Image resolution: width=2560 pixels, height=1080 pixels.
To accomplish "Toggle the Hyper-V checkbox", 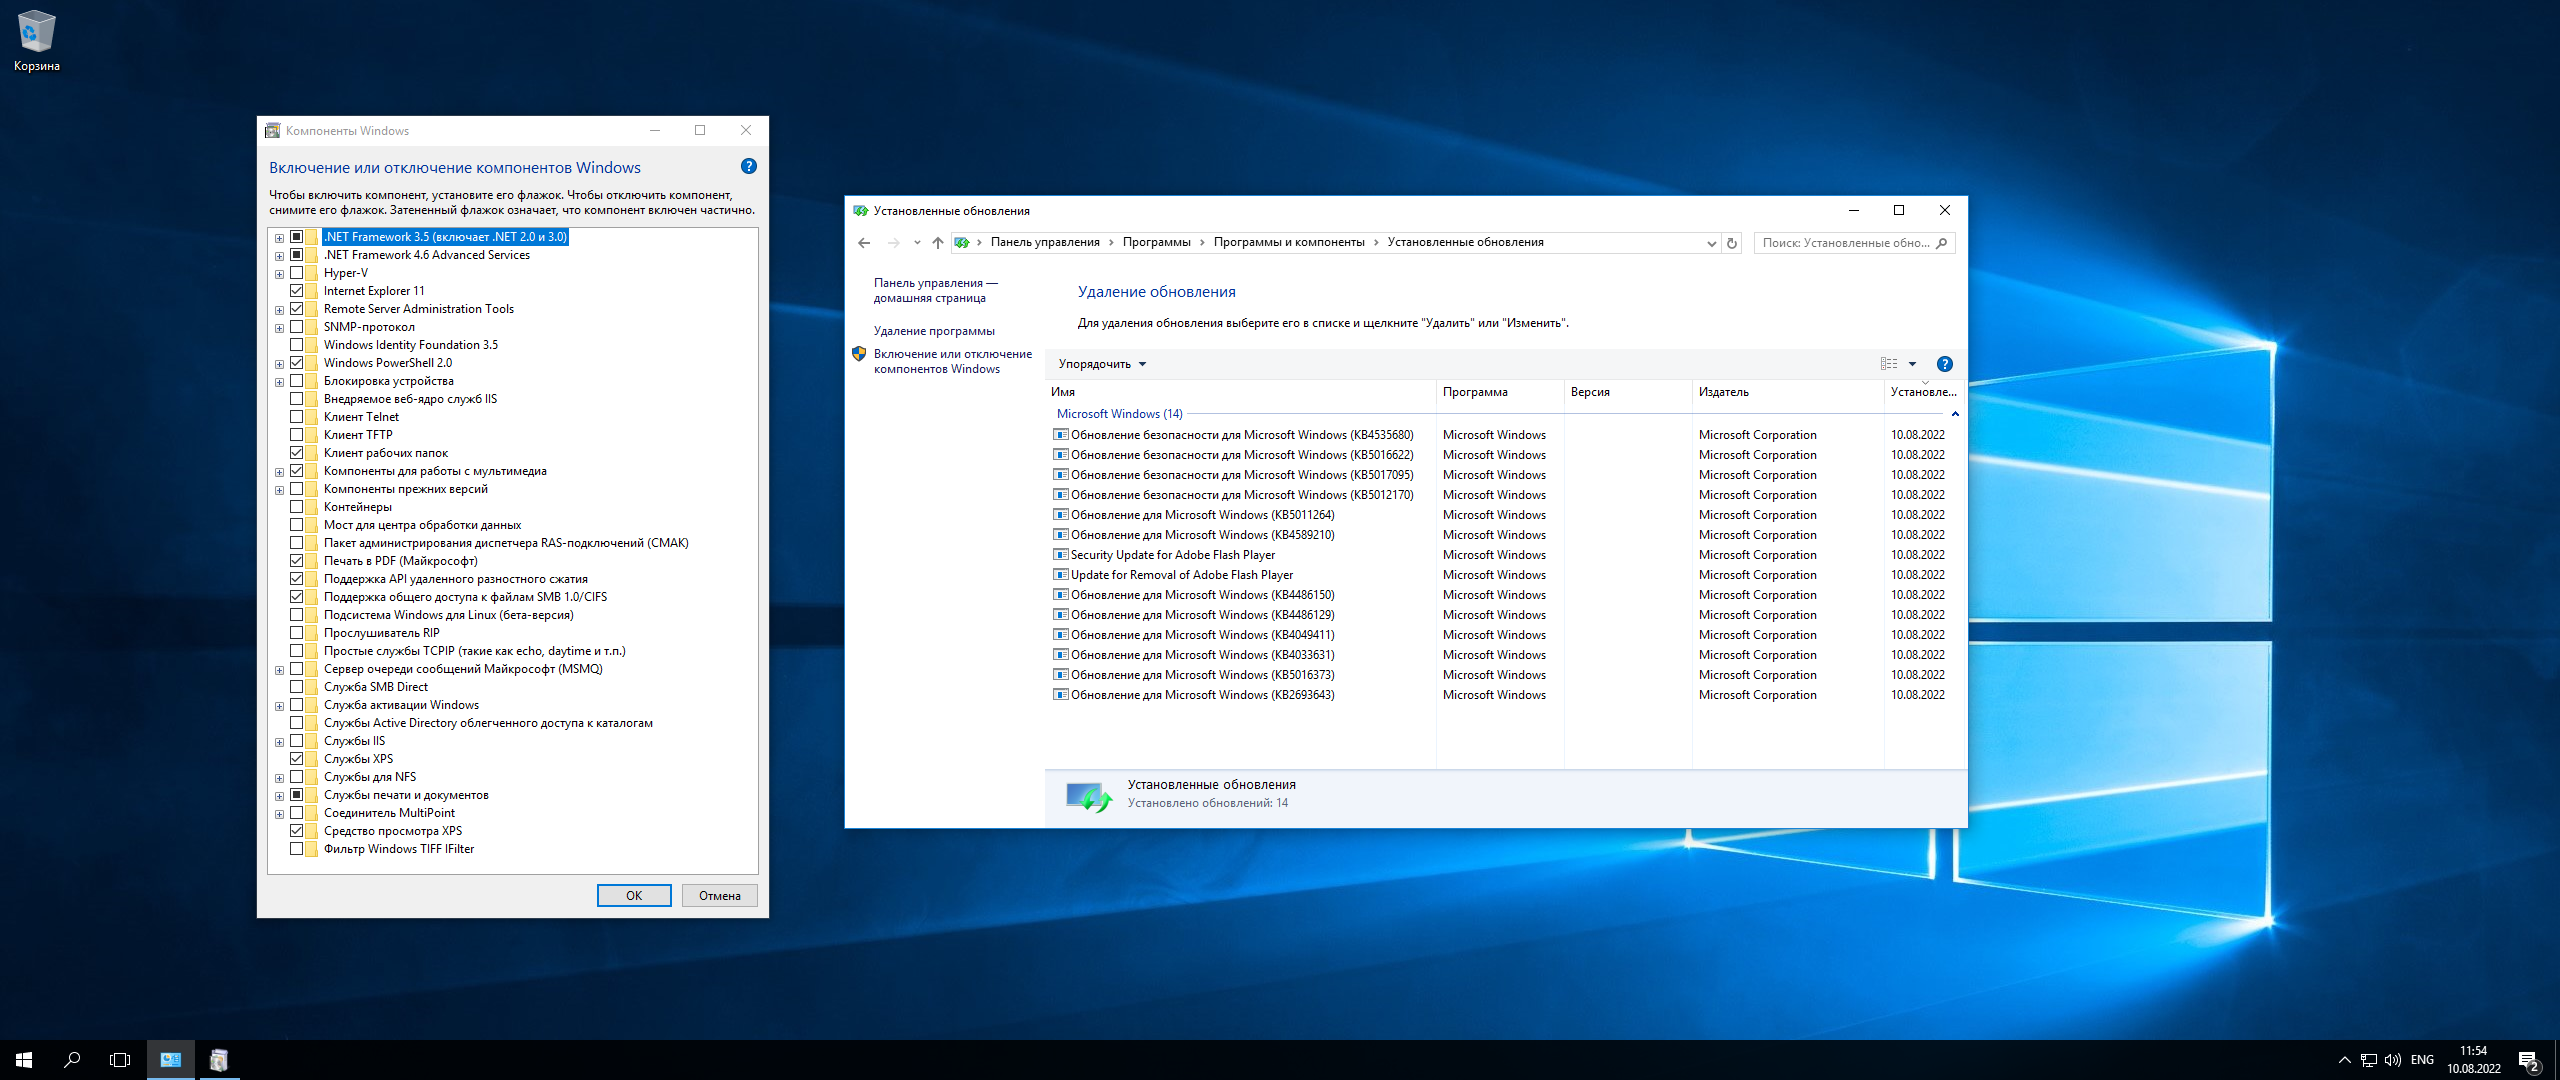I will [x=297, y=273].
